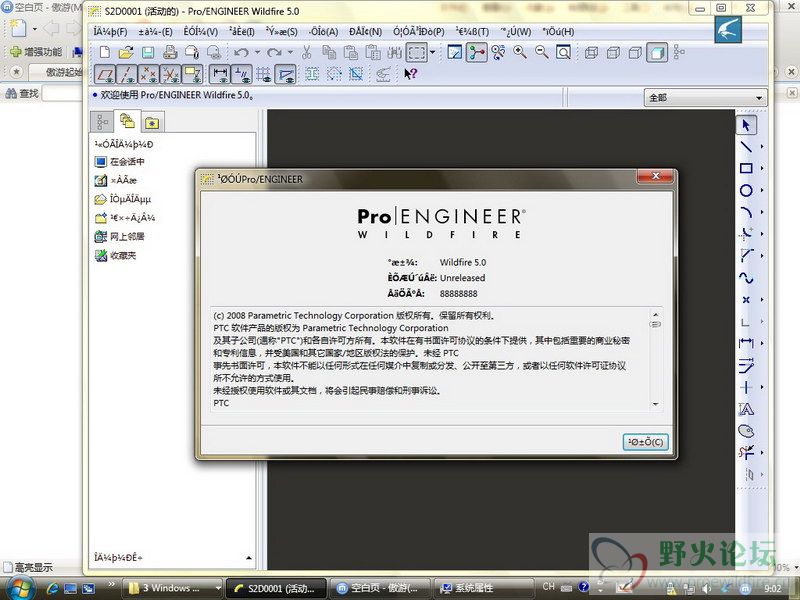Save using the floppy disk icon
The image size is (800, 600).
[x=148, y=52]
